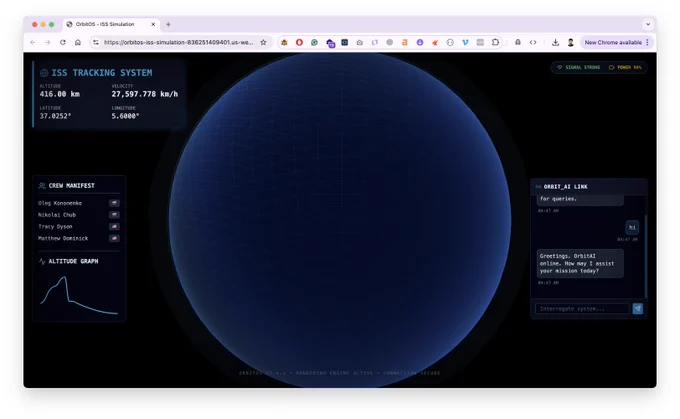View site information icon in address bar
Screen dimensions: 680x419
[x=96, y=42]
